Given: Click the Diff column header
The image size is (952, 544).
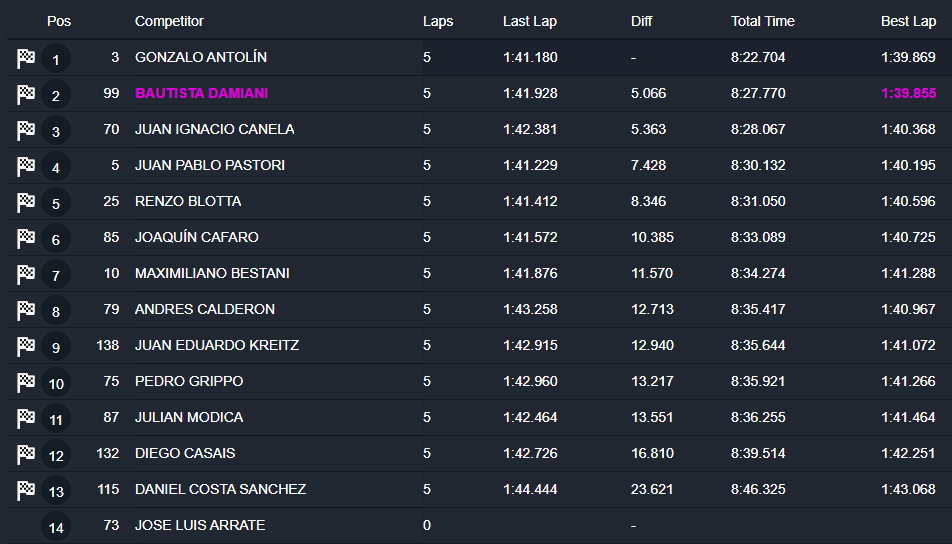Looking at the screenshot, I should coord(642,21).
